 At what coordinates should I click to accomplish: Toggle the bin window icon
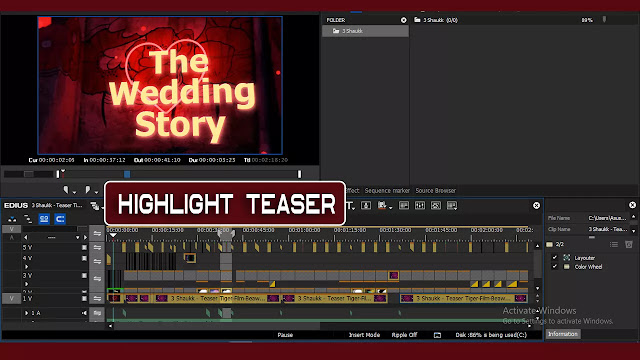coord(404,205)
